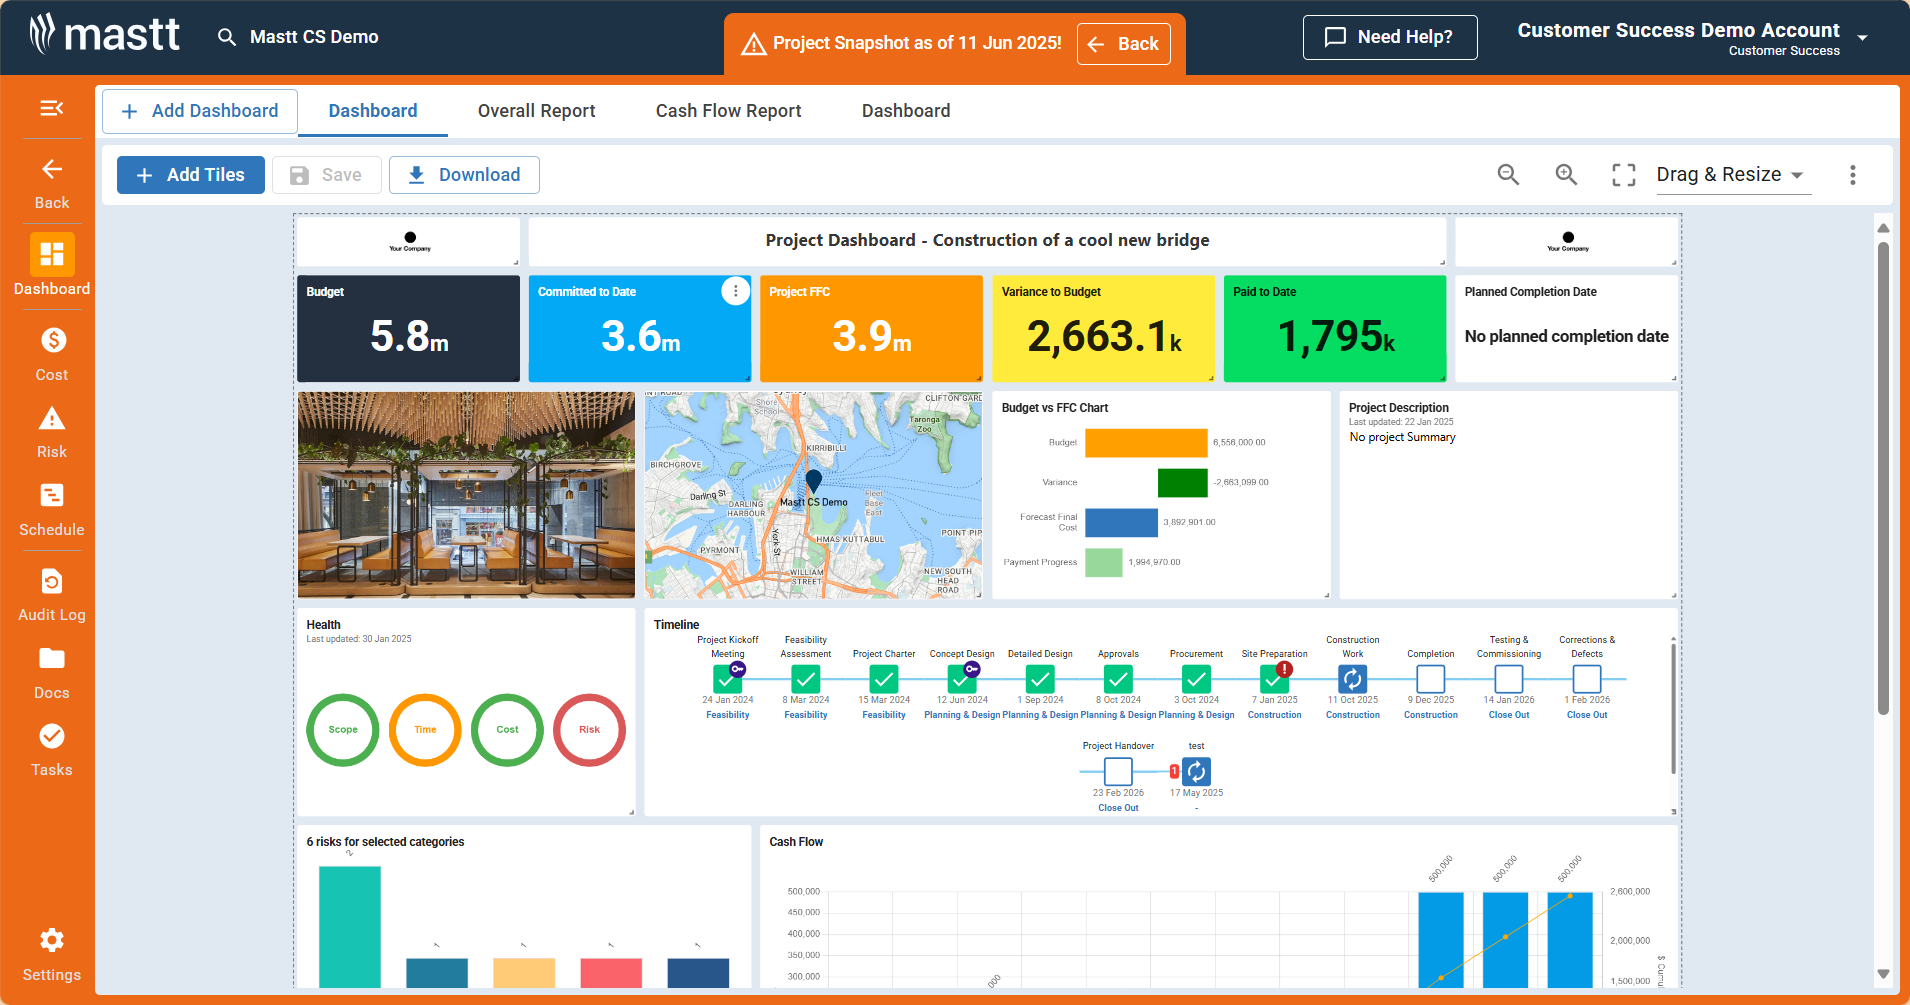Open the Docs folder in sidebar
The width and height of the screenshot is (1910, 1005).
(x=52, y=673)
